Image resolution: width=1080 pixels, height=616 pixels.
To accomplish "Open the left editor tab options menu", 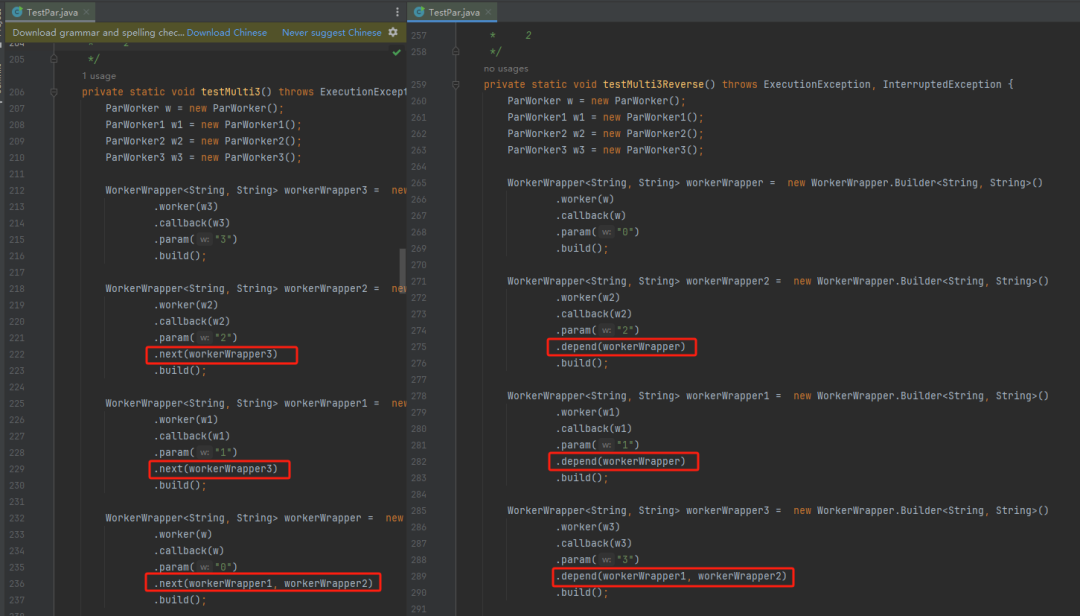I will [397, 12].
